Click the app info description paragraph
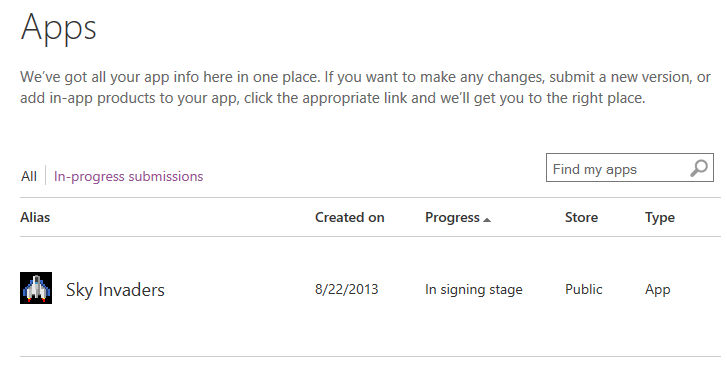 coord(365,87)
